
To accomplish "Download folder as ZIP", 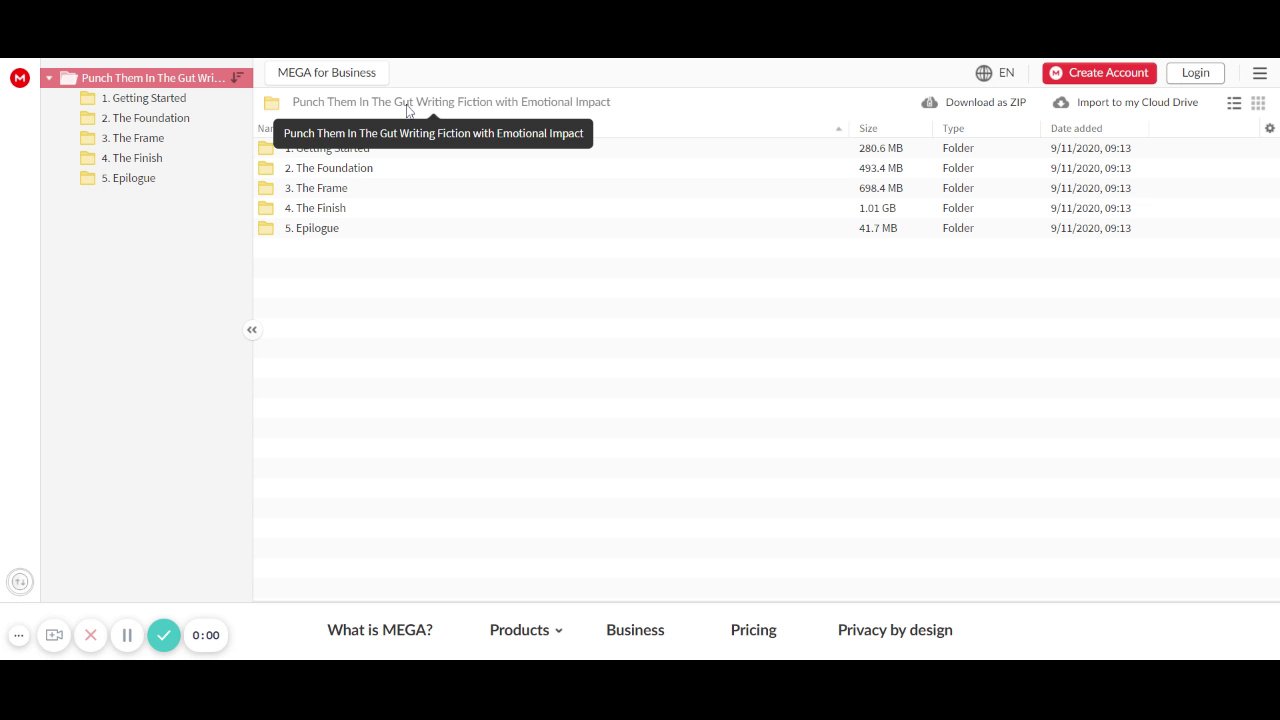I will tap(974, 102).
